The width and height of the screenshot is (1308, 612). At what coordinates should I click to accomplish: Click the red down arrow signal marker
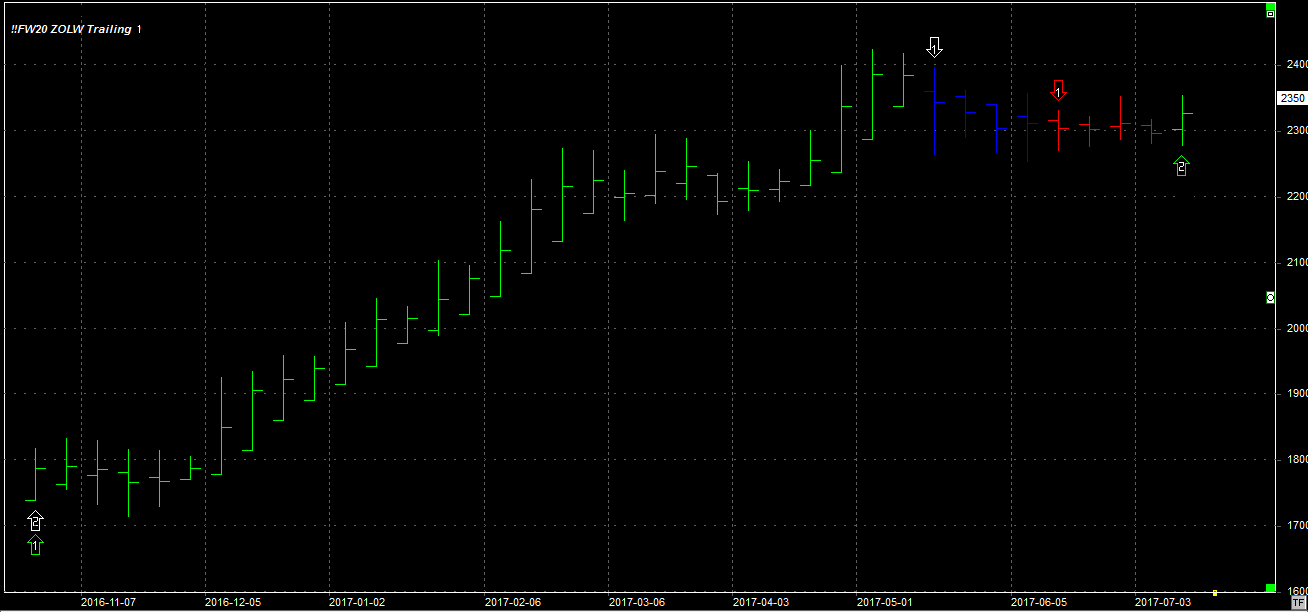coord(1058,90)
